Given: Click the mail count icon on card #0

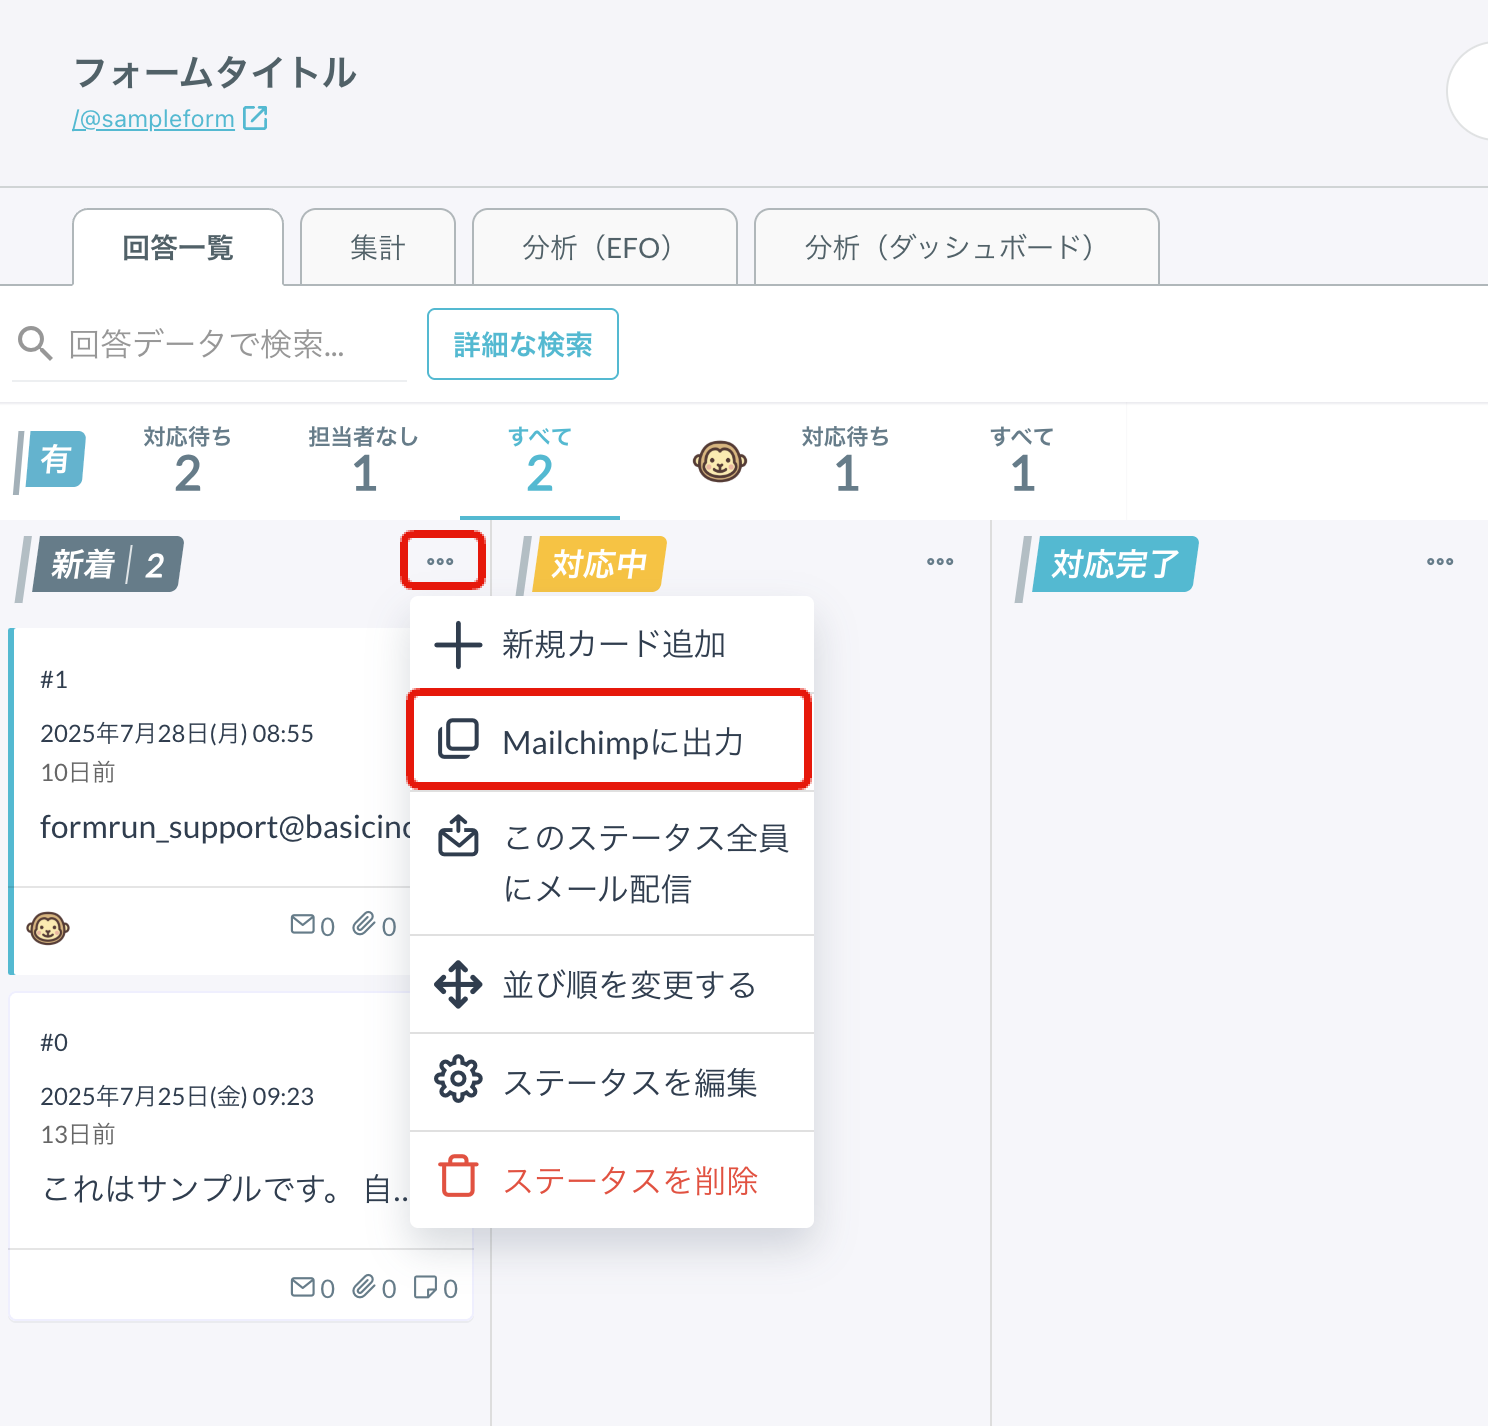Looking at the screenshot, I should pyautogui.click(x=303, y=1286).
